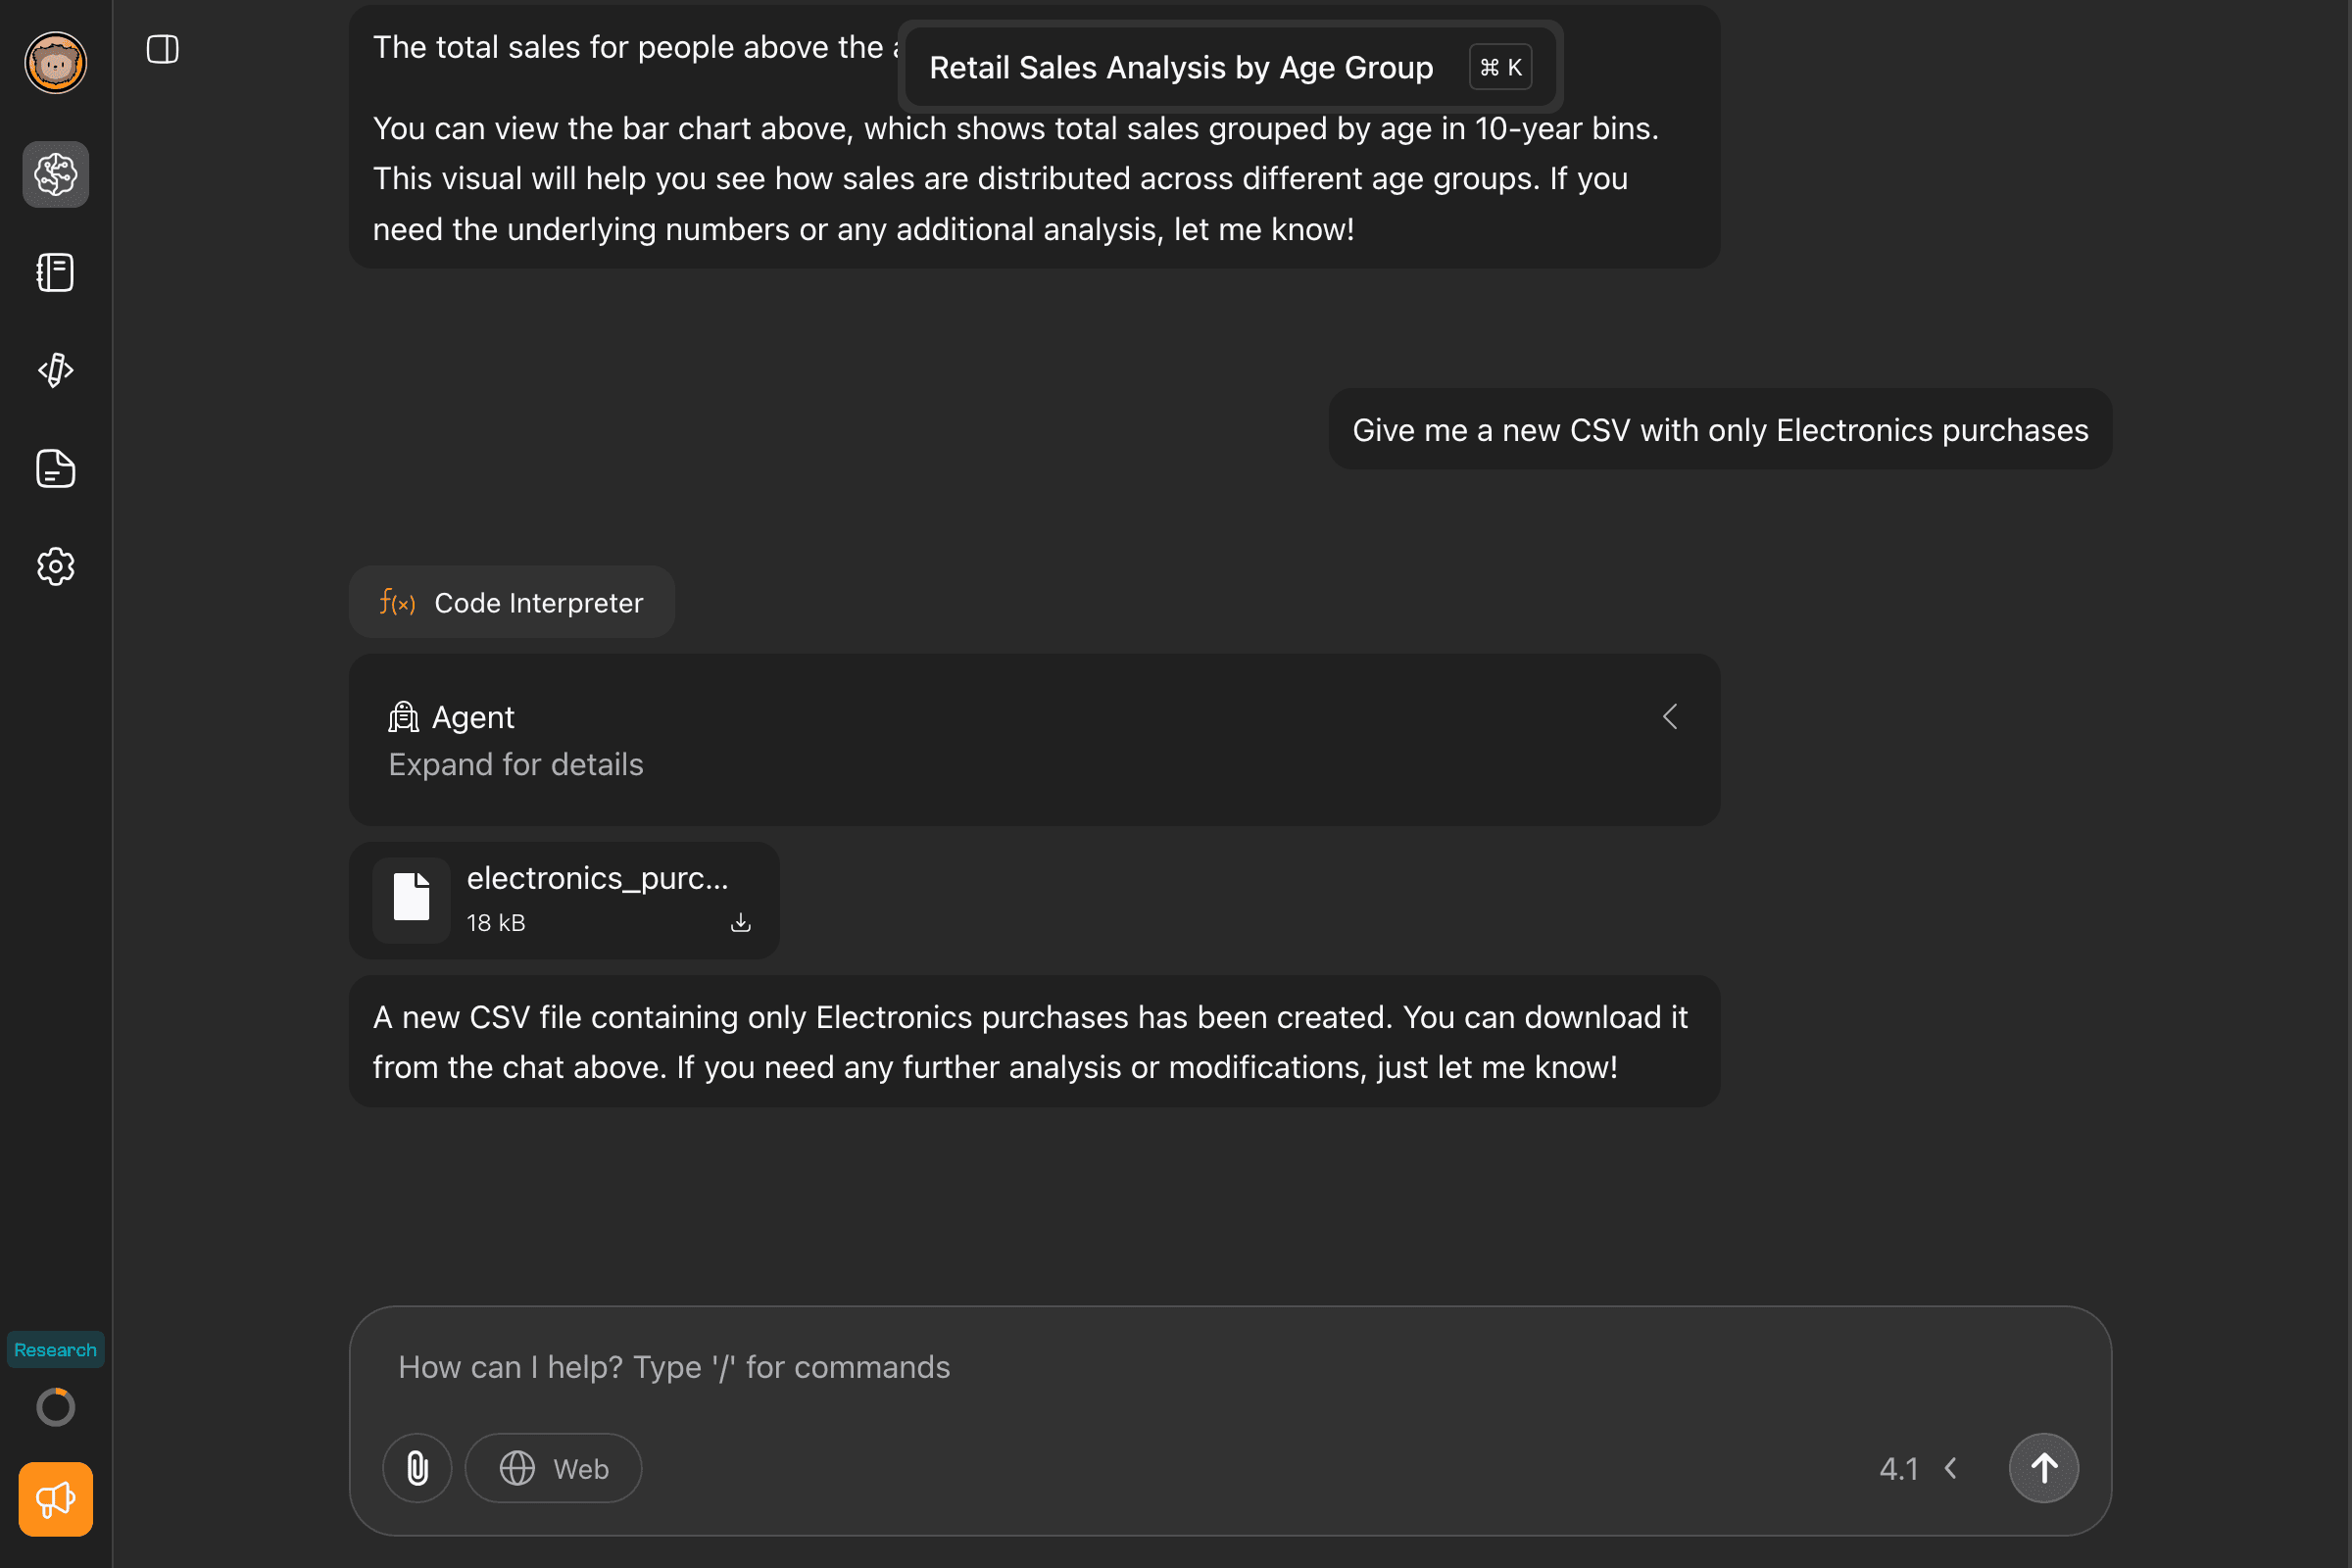Download the electronics_purc CSV file
The width and height of the screenshot is (2352, 1568).
tap(741, 922)
